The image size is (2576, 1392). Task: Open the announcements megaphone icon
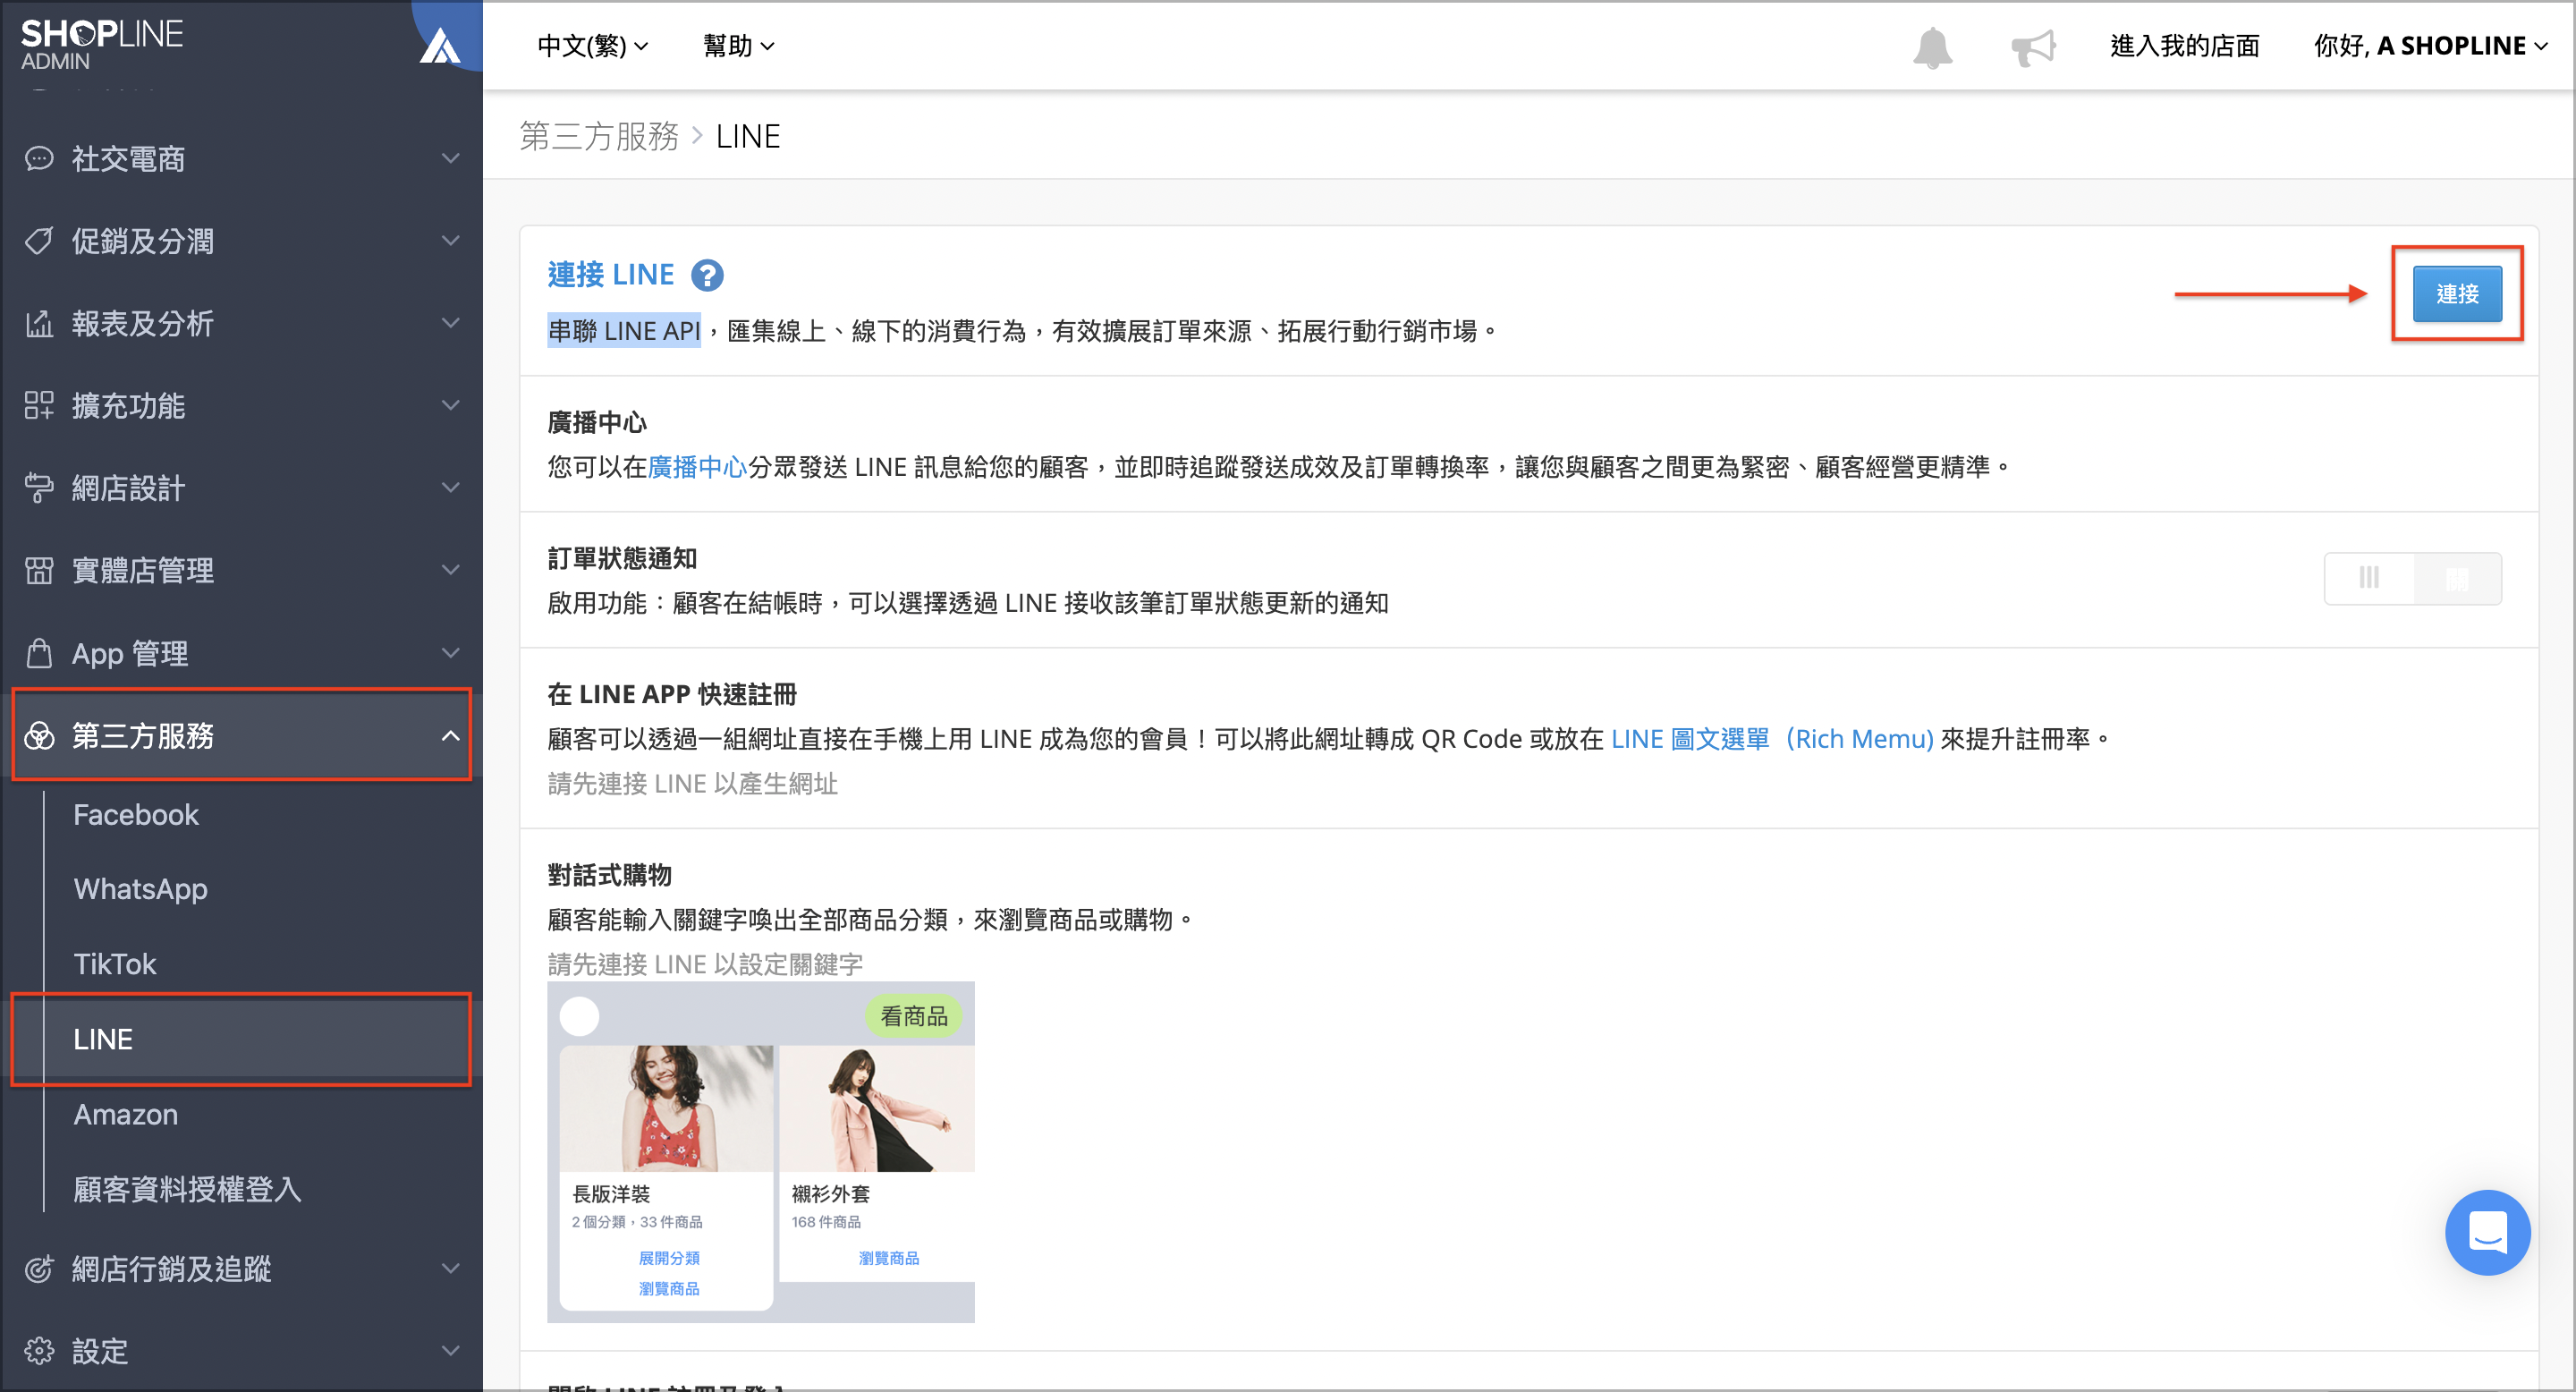[2033, 47]
